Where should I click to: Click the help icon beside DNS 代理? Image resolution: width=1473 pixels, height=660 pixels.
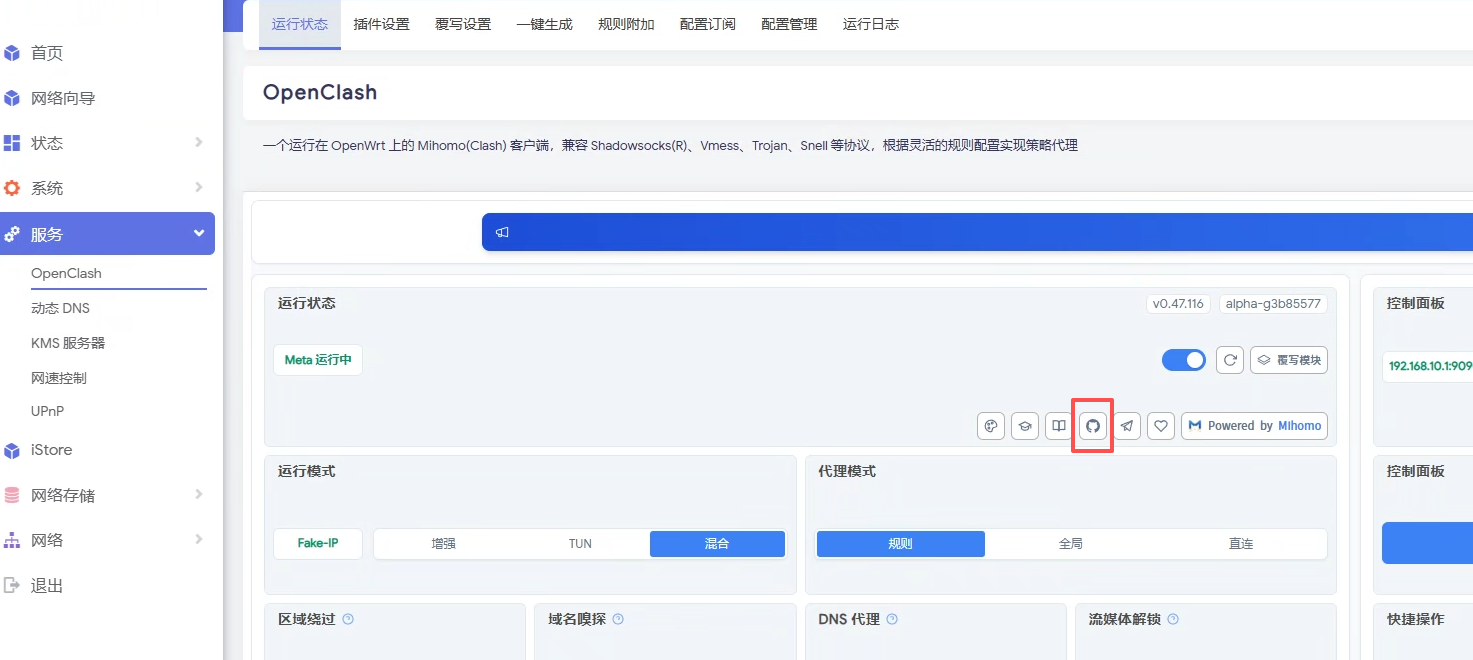(x=892, y=619)
